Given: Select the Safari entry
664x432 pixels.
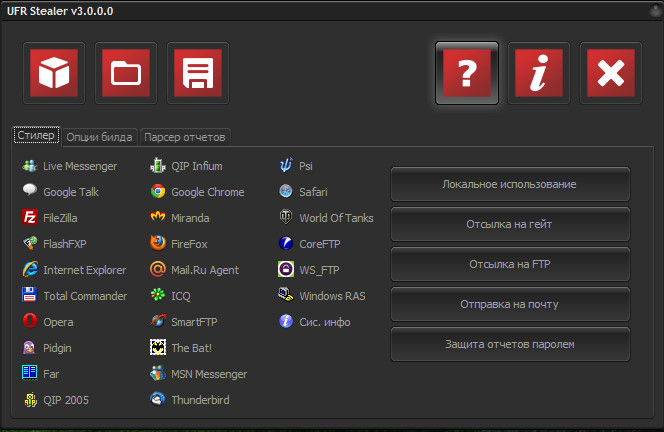Looking at the screenshot, I should [303, 192].
